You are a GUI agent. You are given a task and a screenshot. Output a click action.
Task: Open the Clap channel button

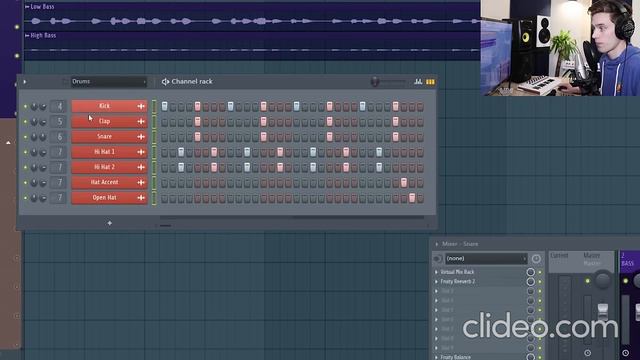(x=109, y=121)
